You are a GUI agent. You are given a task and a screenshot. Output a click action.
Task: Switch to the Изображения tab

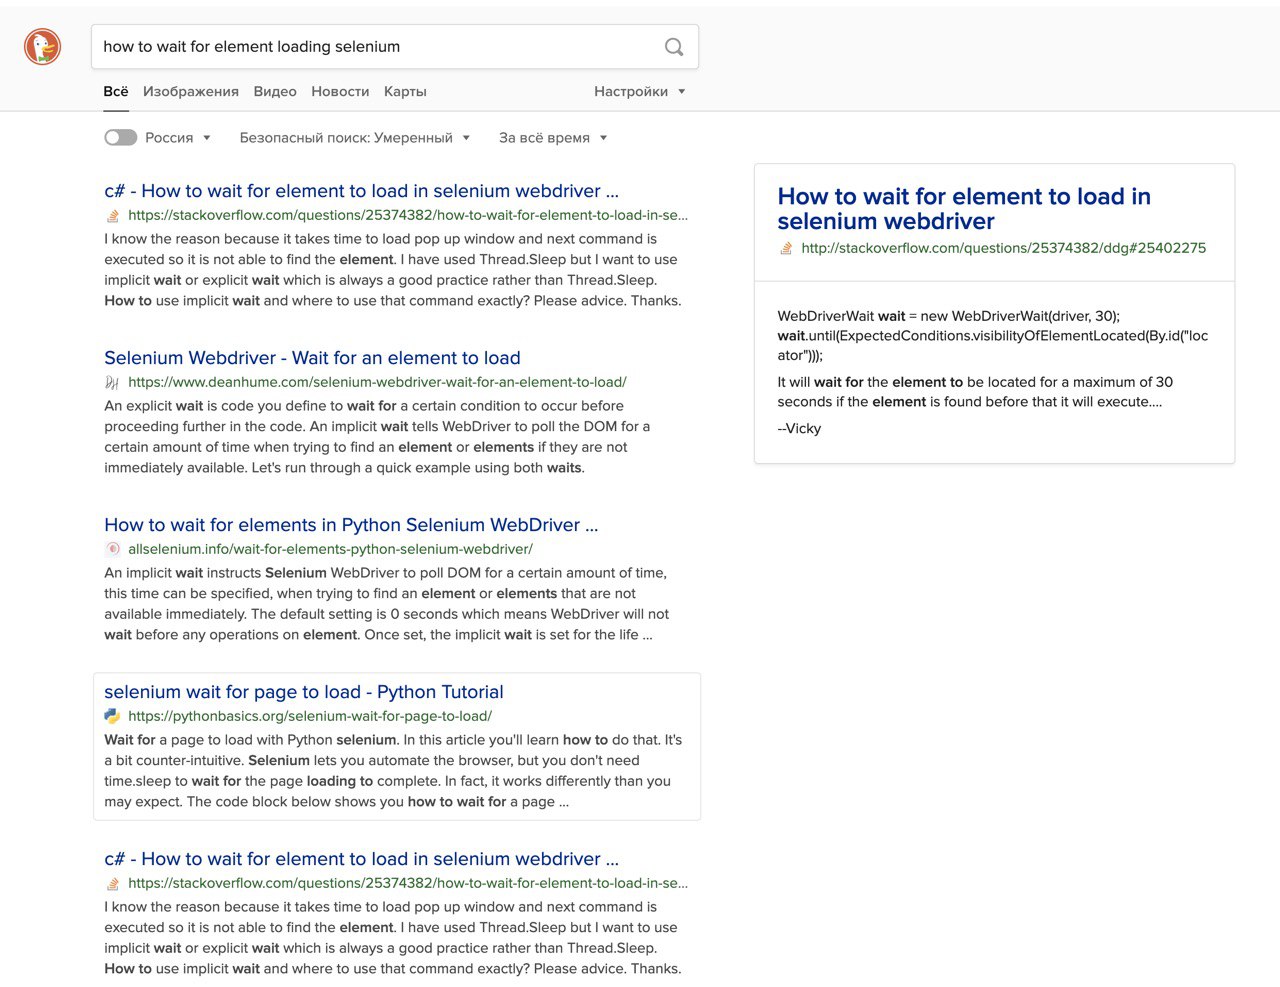191,91
